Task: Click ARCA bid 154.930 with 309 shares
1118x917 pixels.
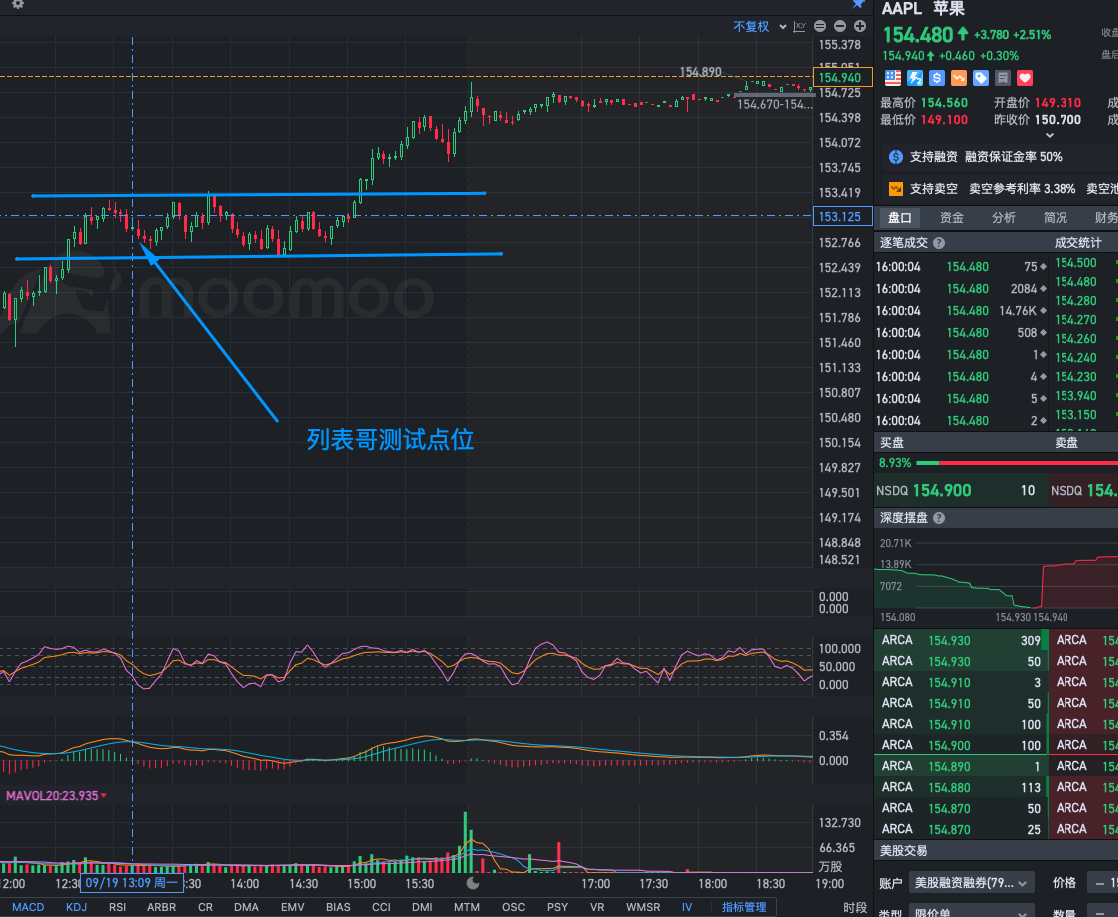Action: 961,640
